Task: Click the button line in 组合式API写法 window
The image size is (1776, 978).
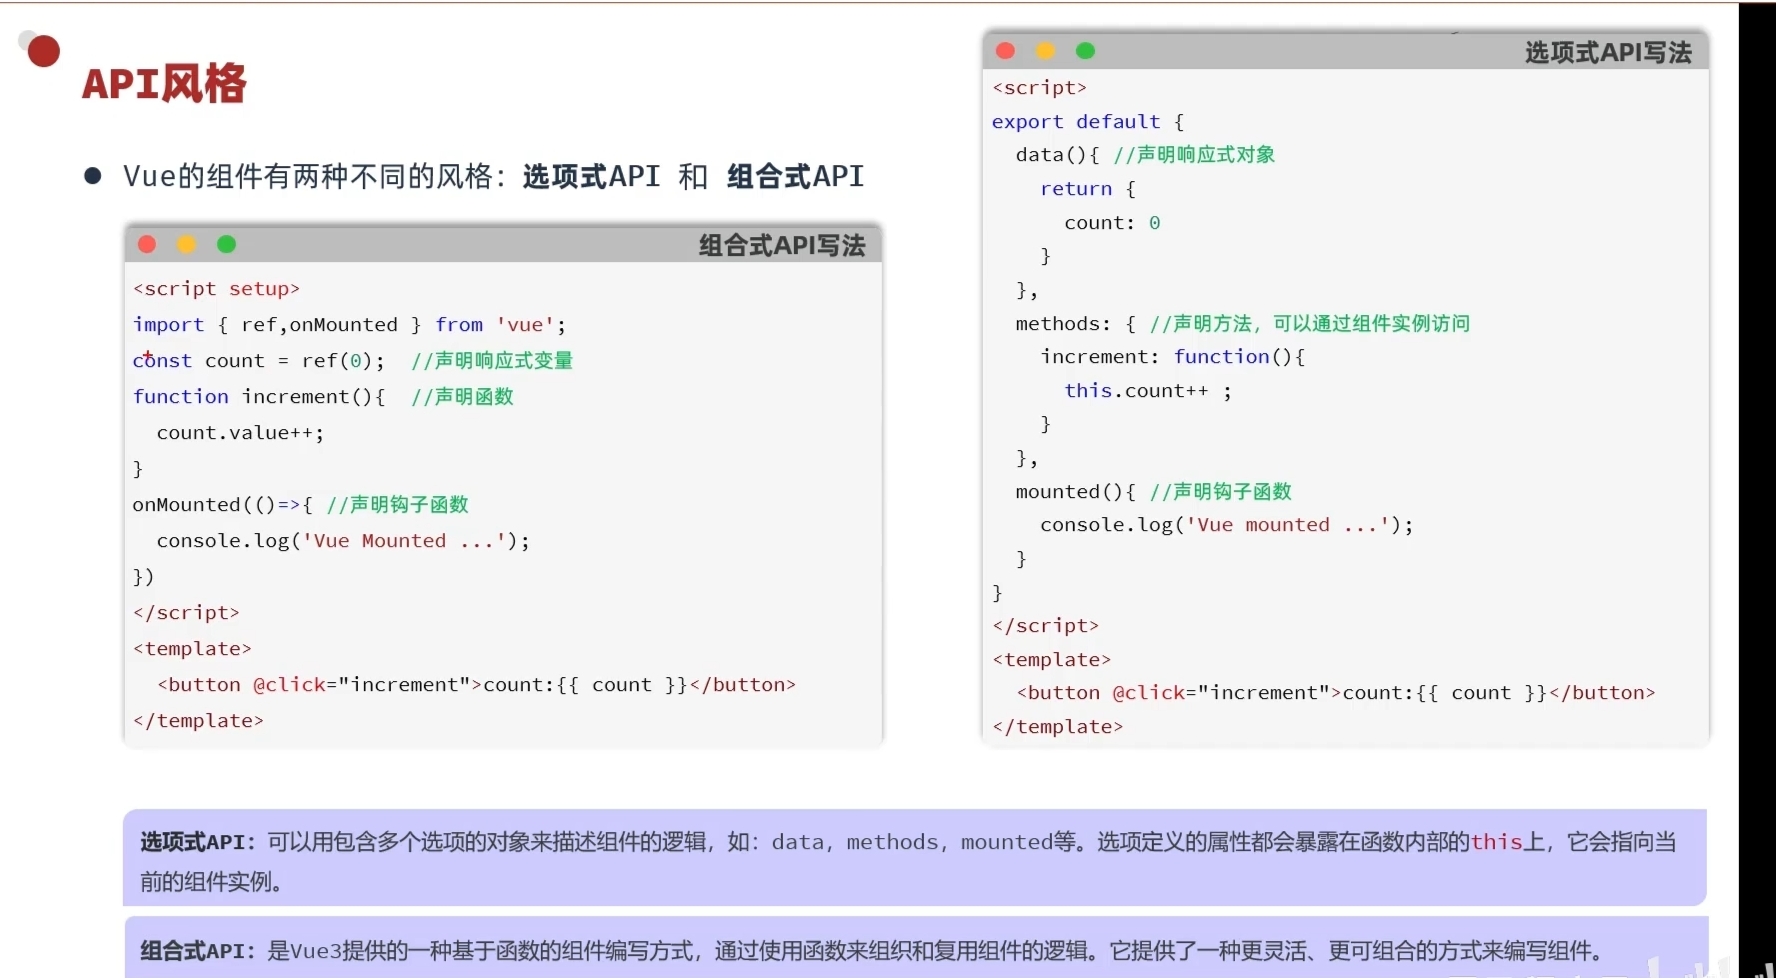Action: click(476, 685)
